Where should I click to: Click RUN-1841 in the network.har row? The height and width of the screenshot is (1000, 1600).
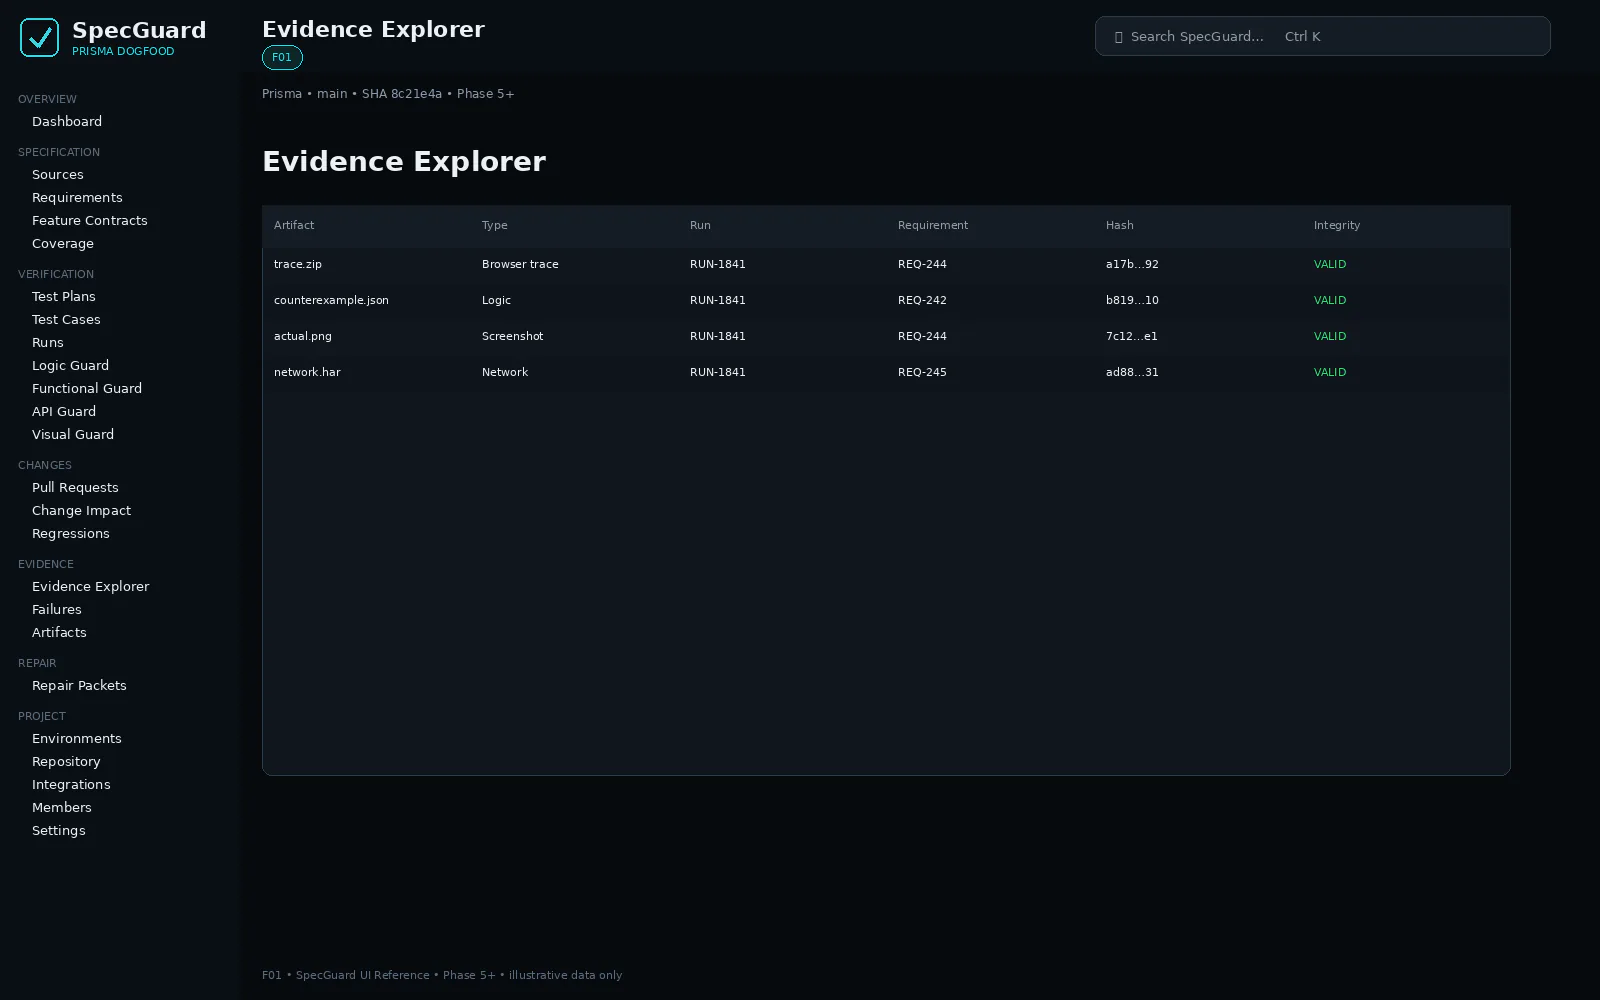coord(718,372)
